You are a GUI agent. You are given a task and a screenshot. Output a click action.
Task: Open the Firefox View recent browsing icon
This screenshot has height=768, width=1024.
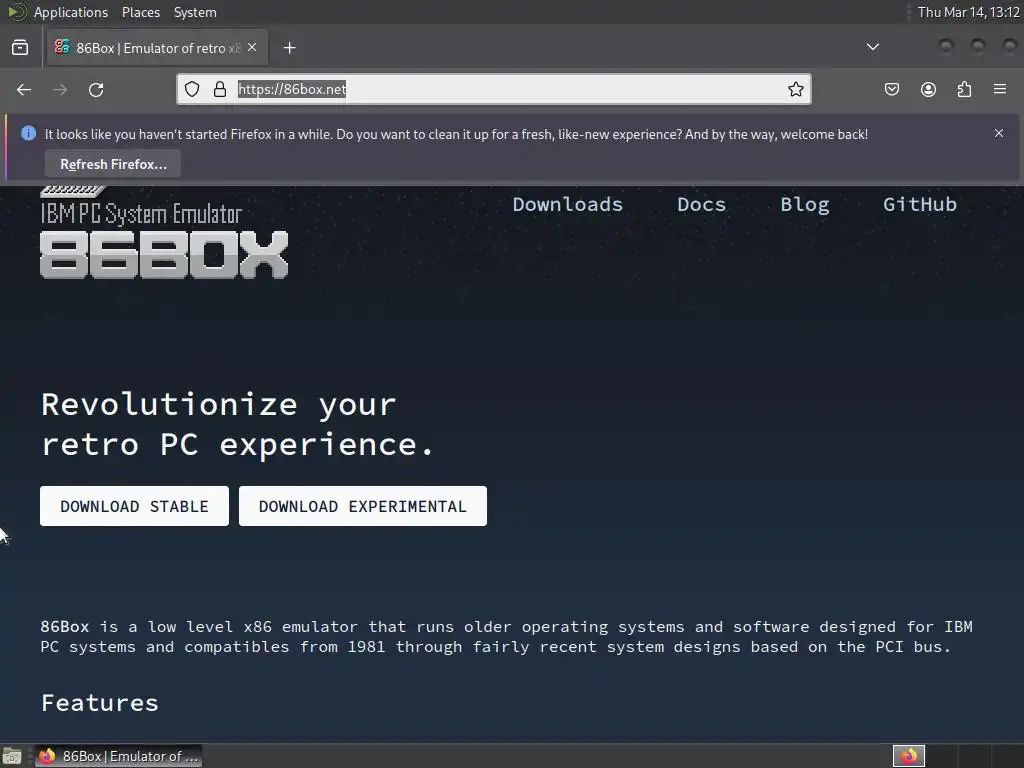click(20, 48)
